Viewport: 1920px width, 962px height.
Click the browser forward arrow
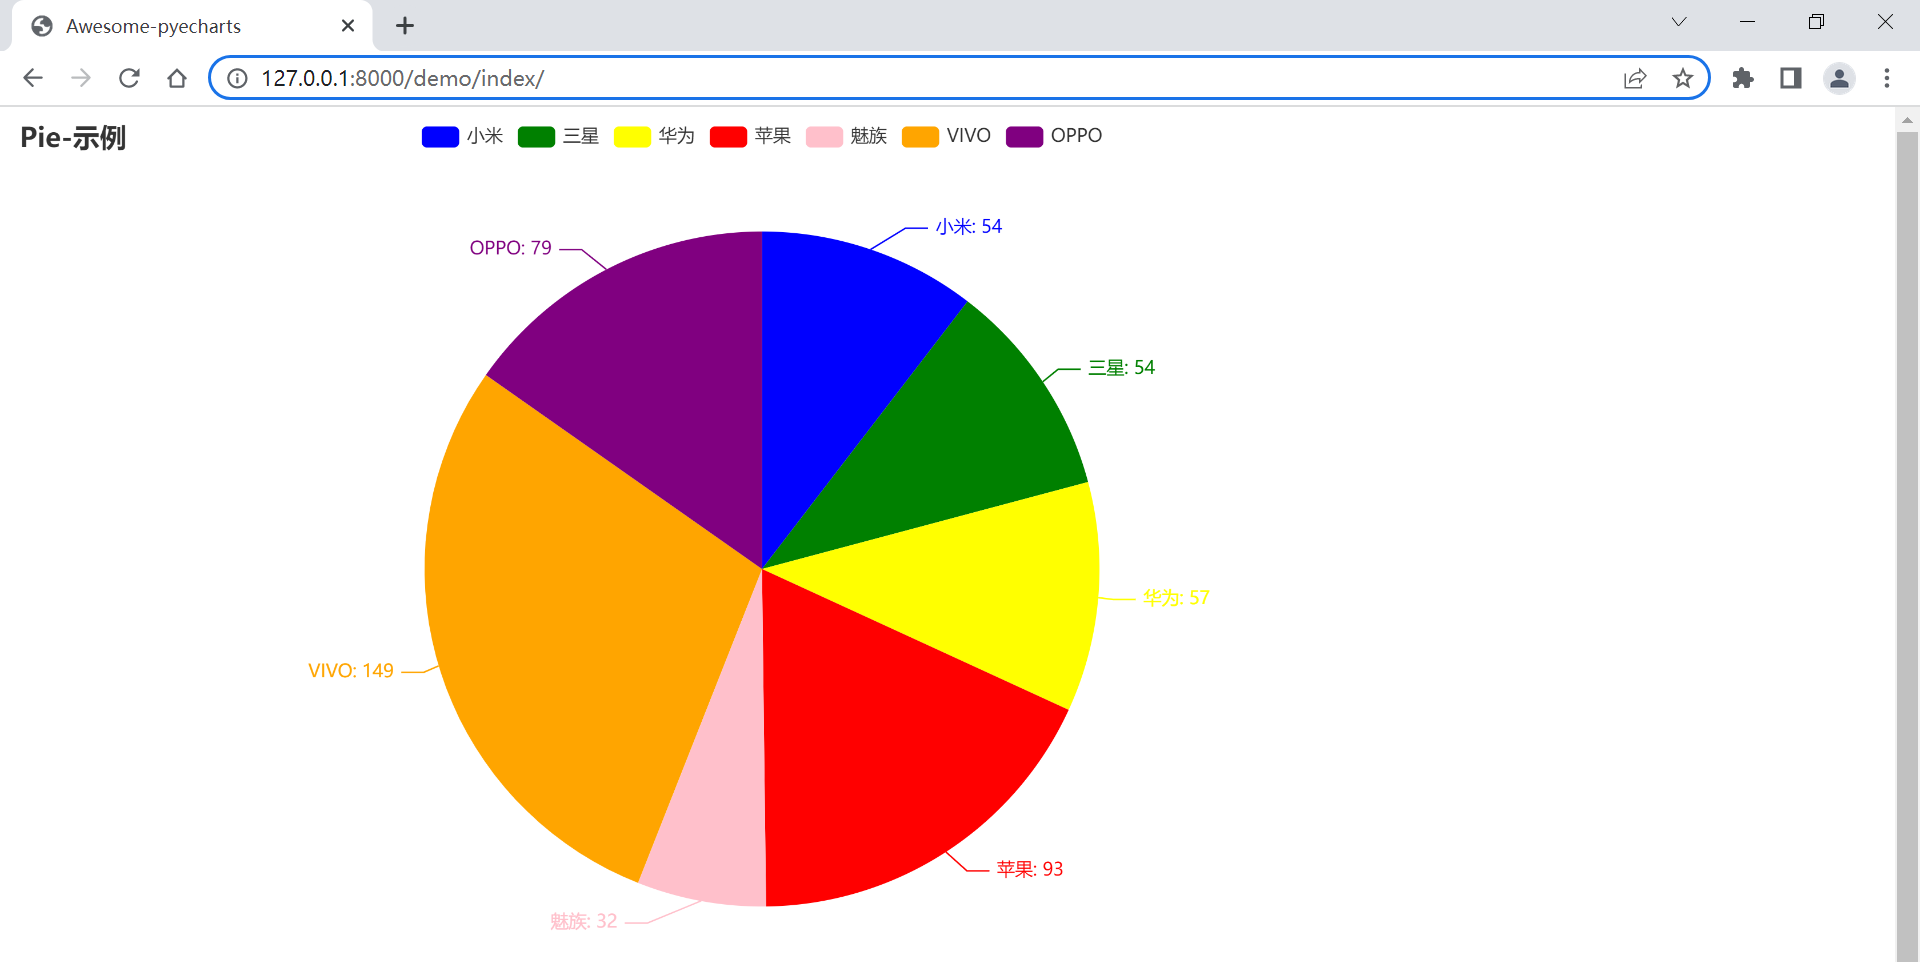click(81, 78)
